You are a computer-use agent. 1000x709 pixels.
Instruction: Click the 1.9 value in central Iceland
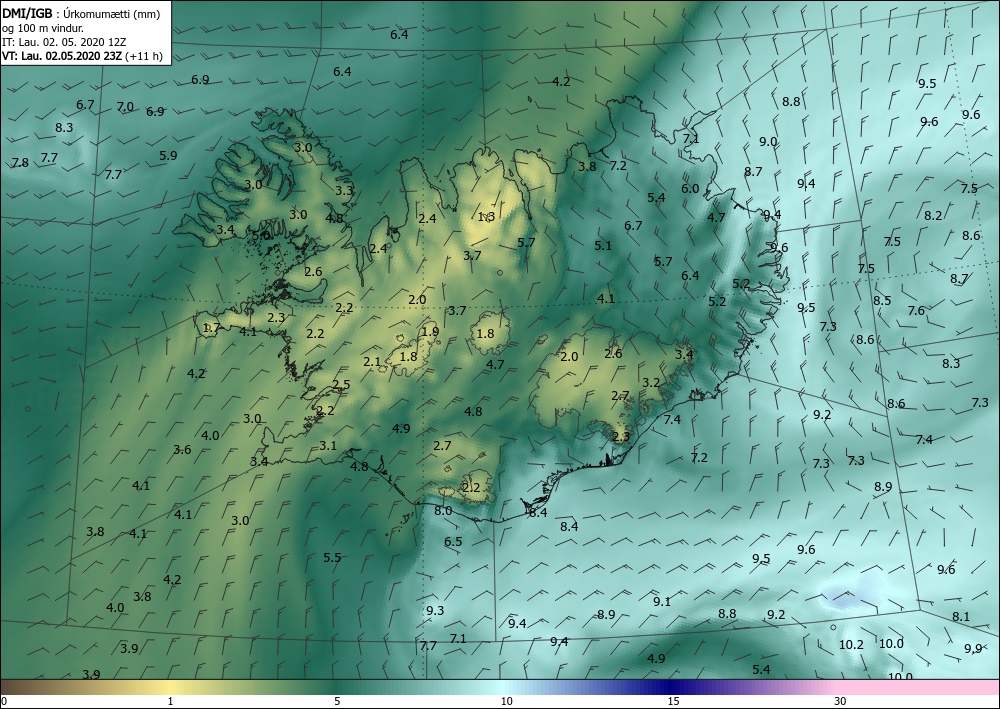(430, 332)
